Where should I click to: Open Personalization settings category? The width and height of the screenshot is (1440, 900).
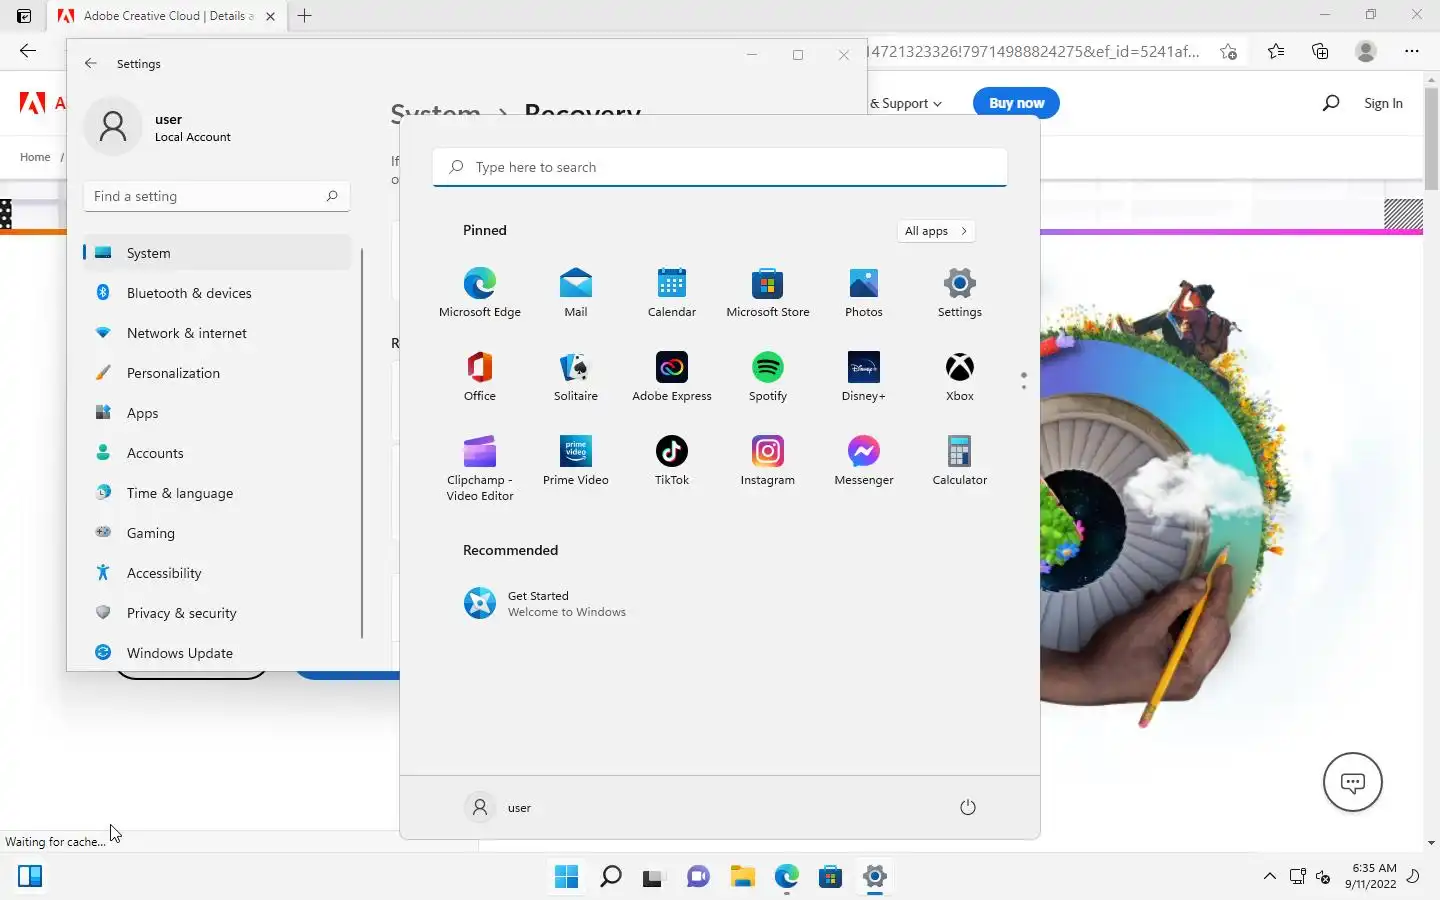(217, 373)
